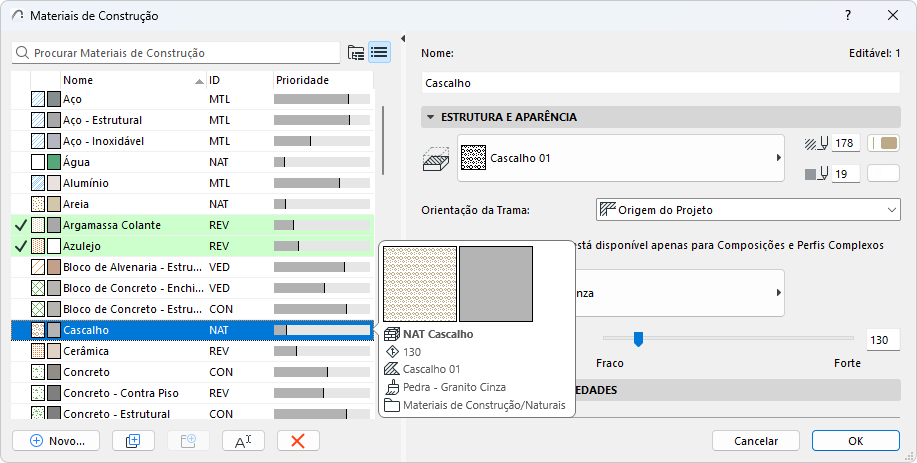Click the intersection priority slider handle
917x463 pixels.
639,339
